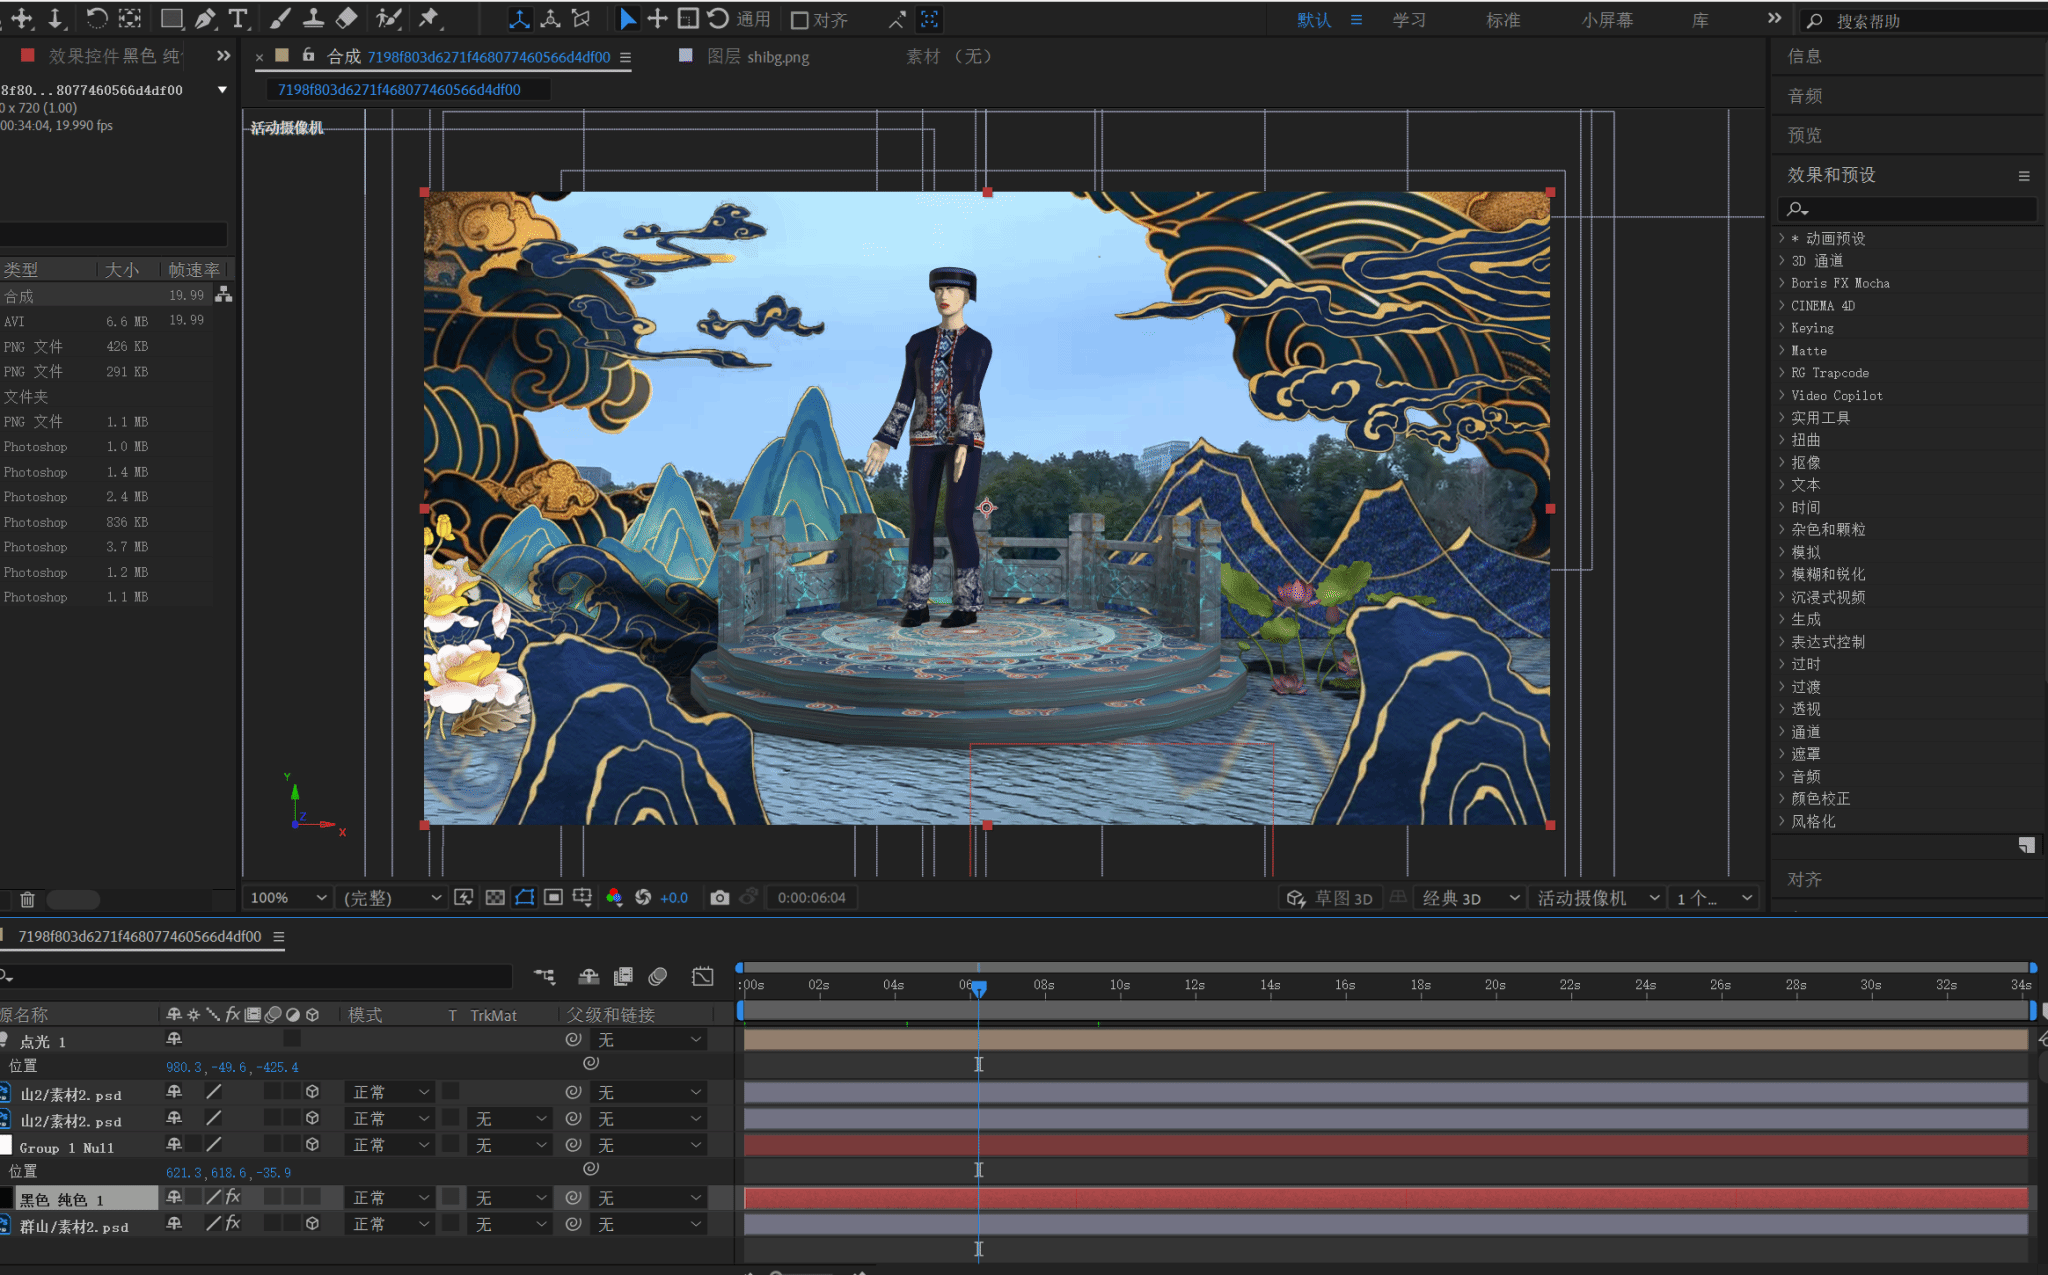Open the 活动摄像机 camera view dropdown

pos(1597,897)
